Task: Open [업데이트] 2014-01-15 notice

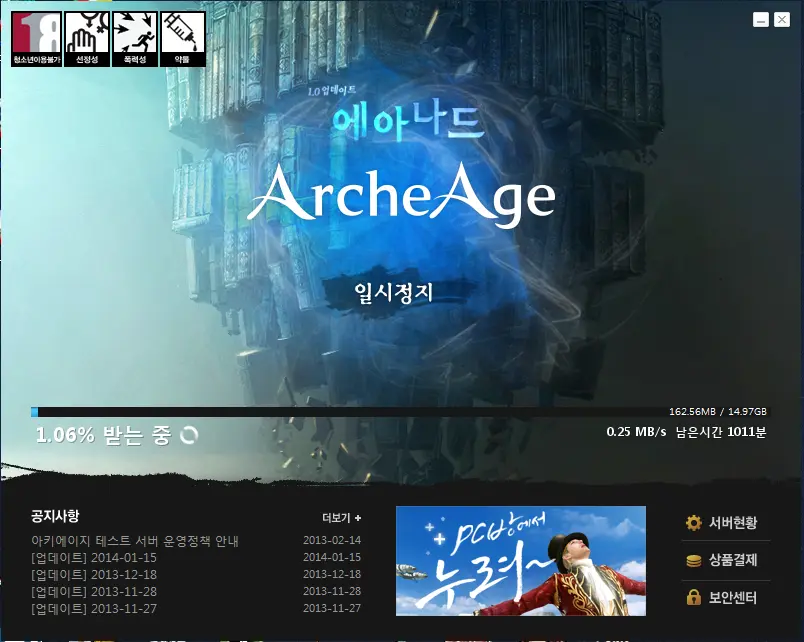Action: coord(94,558)
